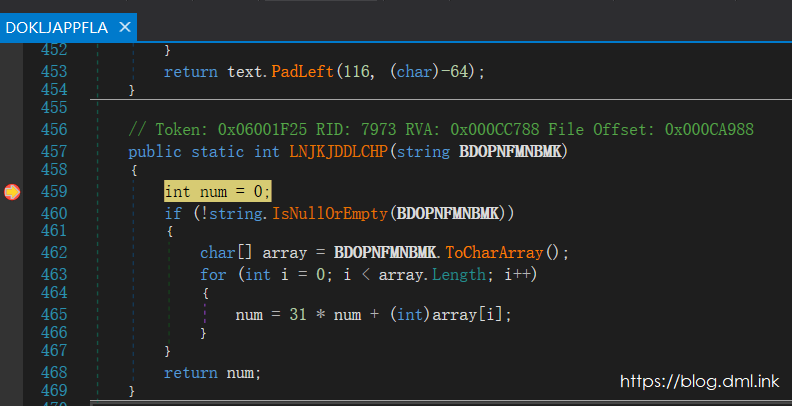Close the DOKLJAPPFLA tab

(125, 27)
